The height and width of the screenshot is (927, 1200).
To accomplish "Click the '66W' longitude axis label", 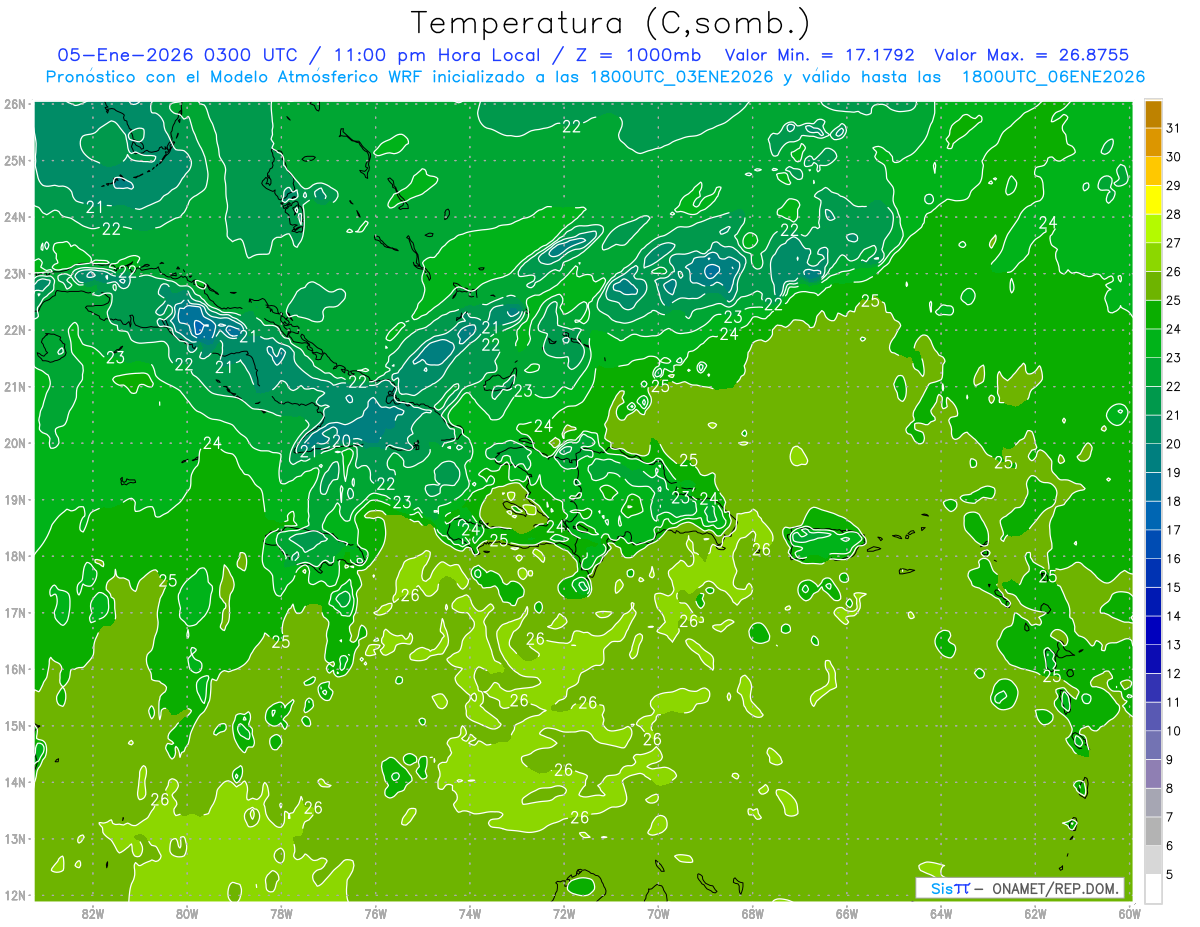I will 847,913.
